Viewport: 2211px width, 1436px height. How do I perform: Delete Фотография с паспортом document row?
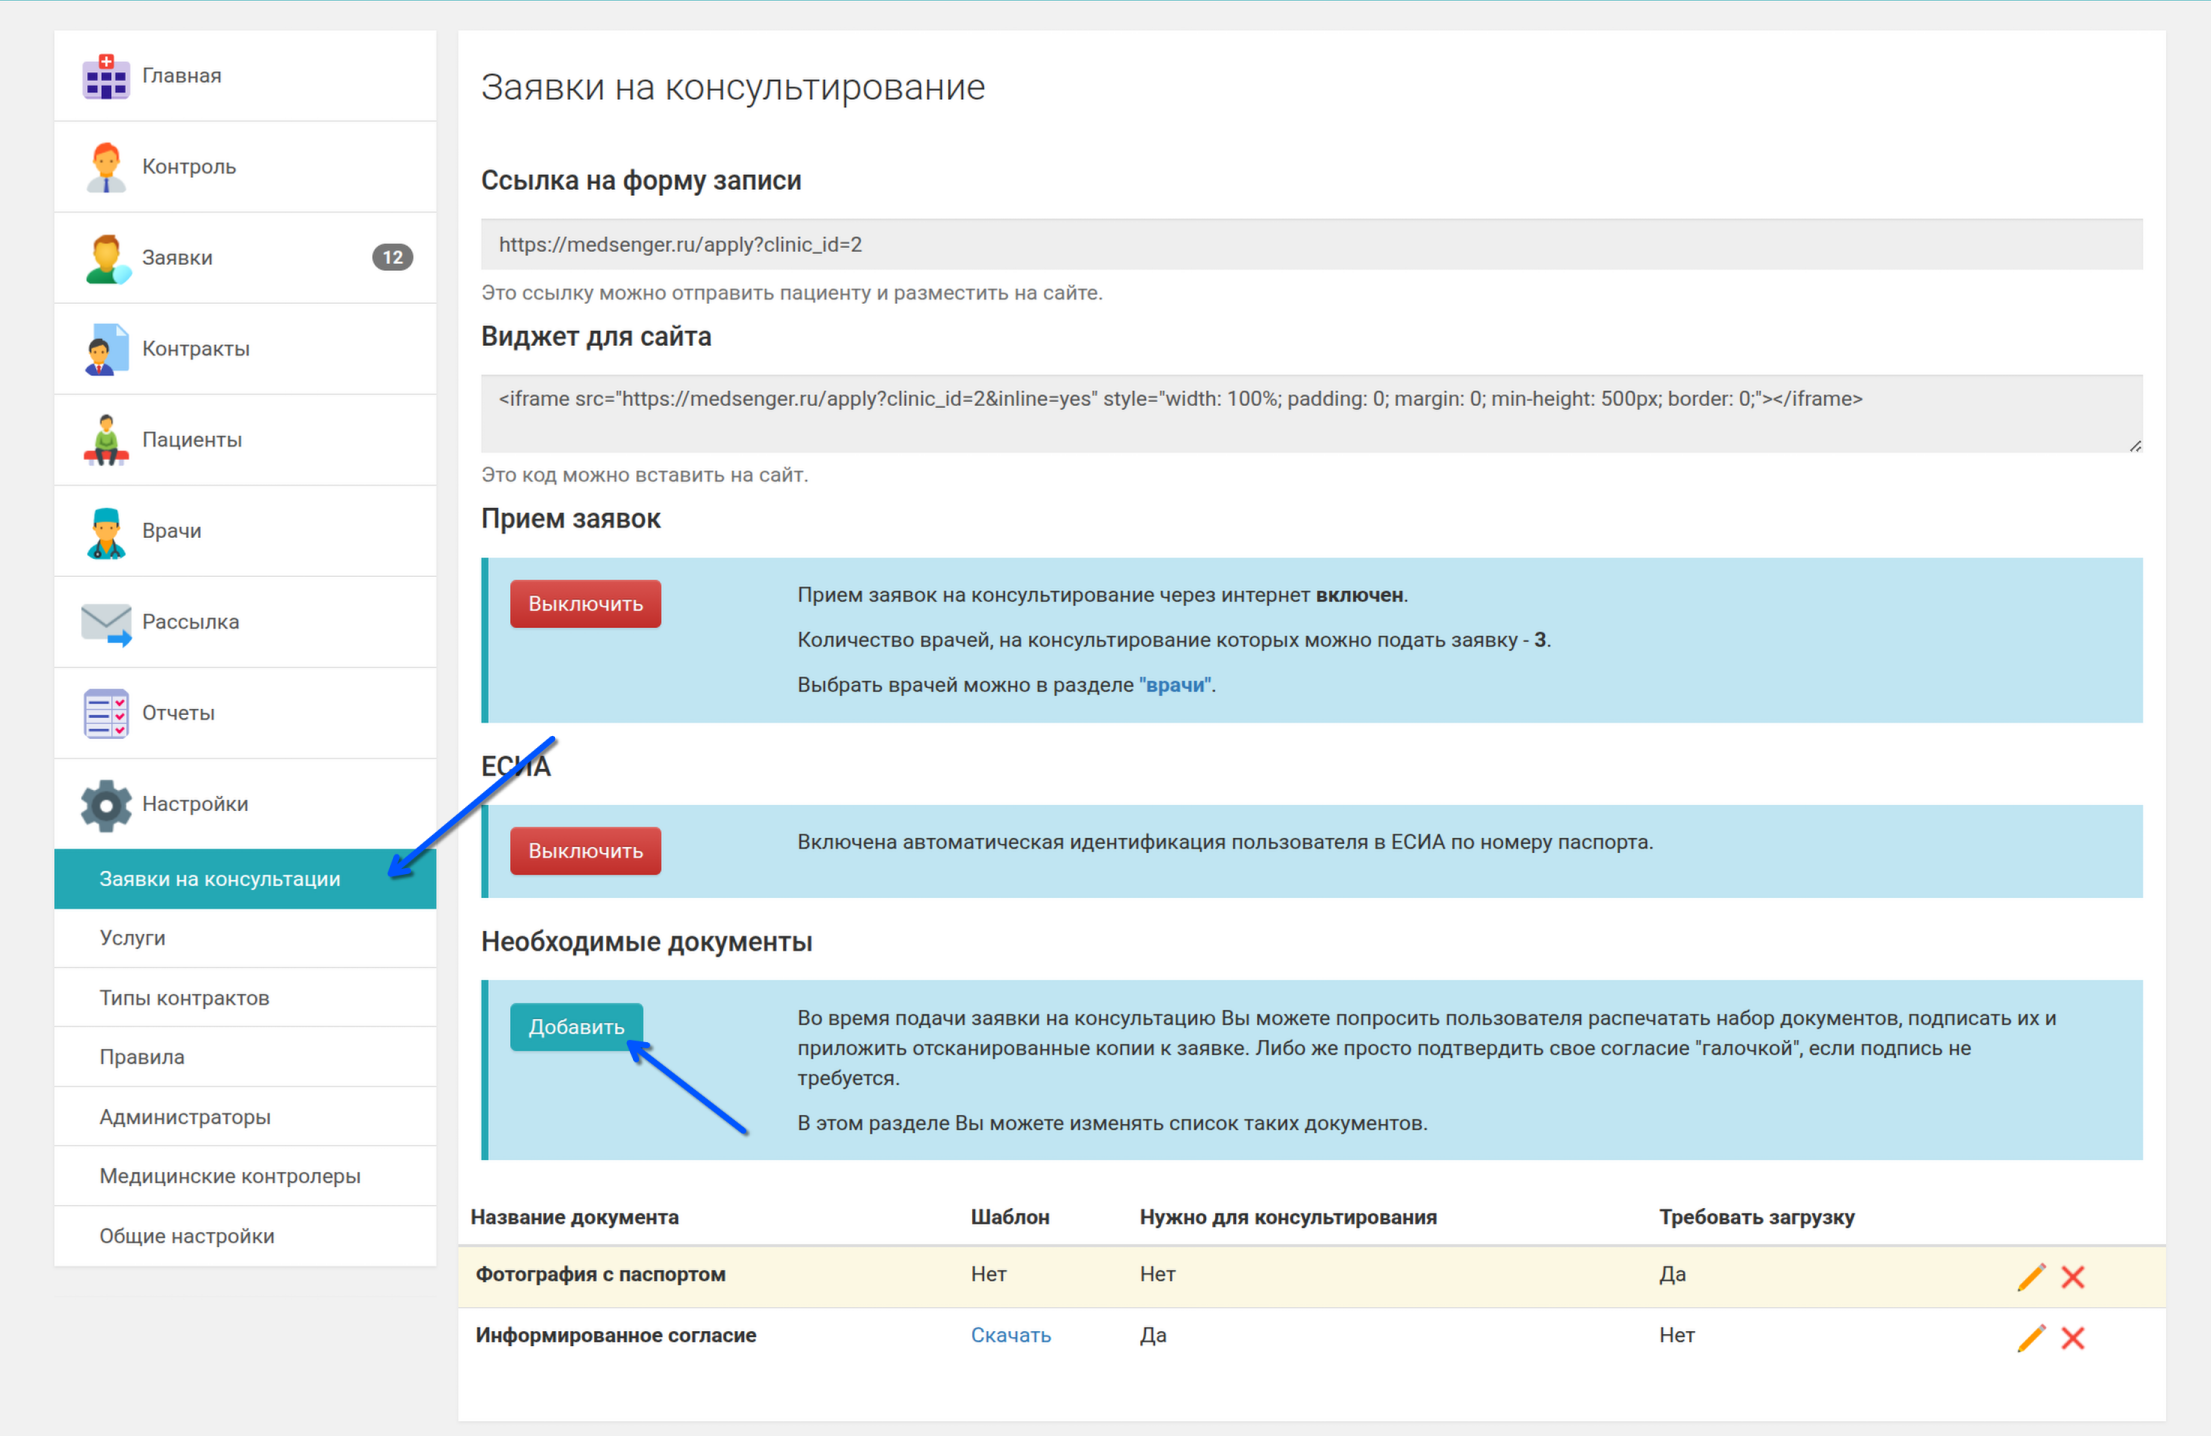click(2072, 1276)
